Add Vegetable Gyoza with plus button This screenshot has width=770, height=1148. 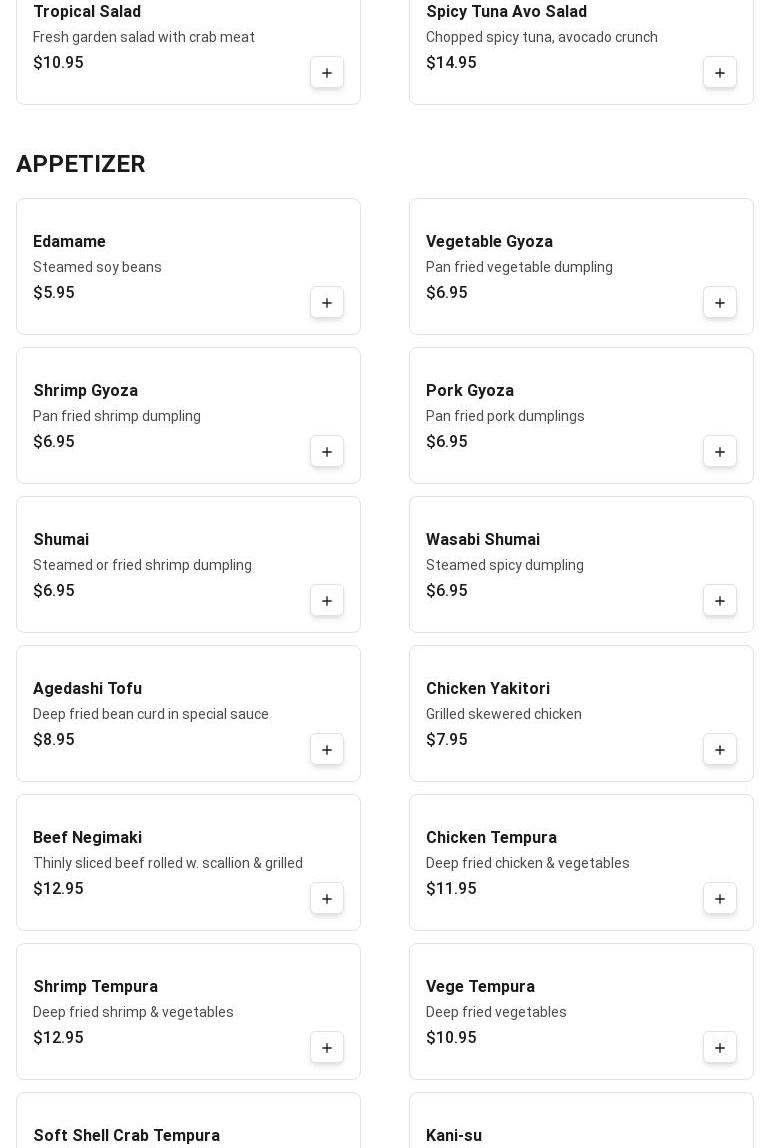tap(720, 303)
